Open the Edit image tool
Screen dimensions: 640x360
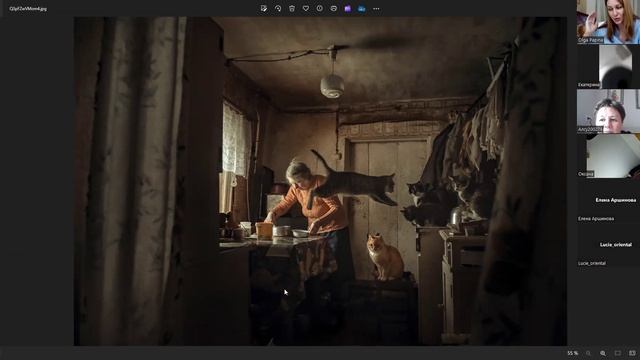[x=264, y=8]
